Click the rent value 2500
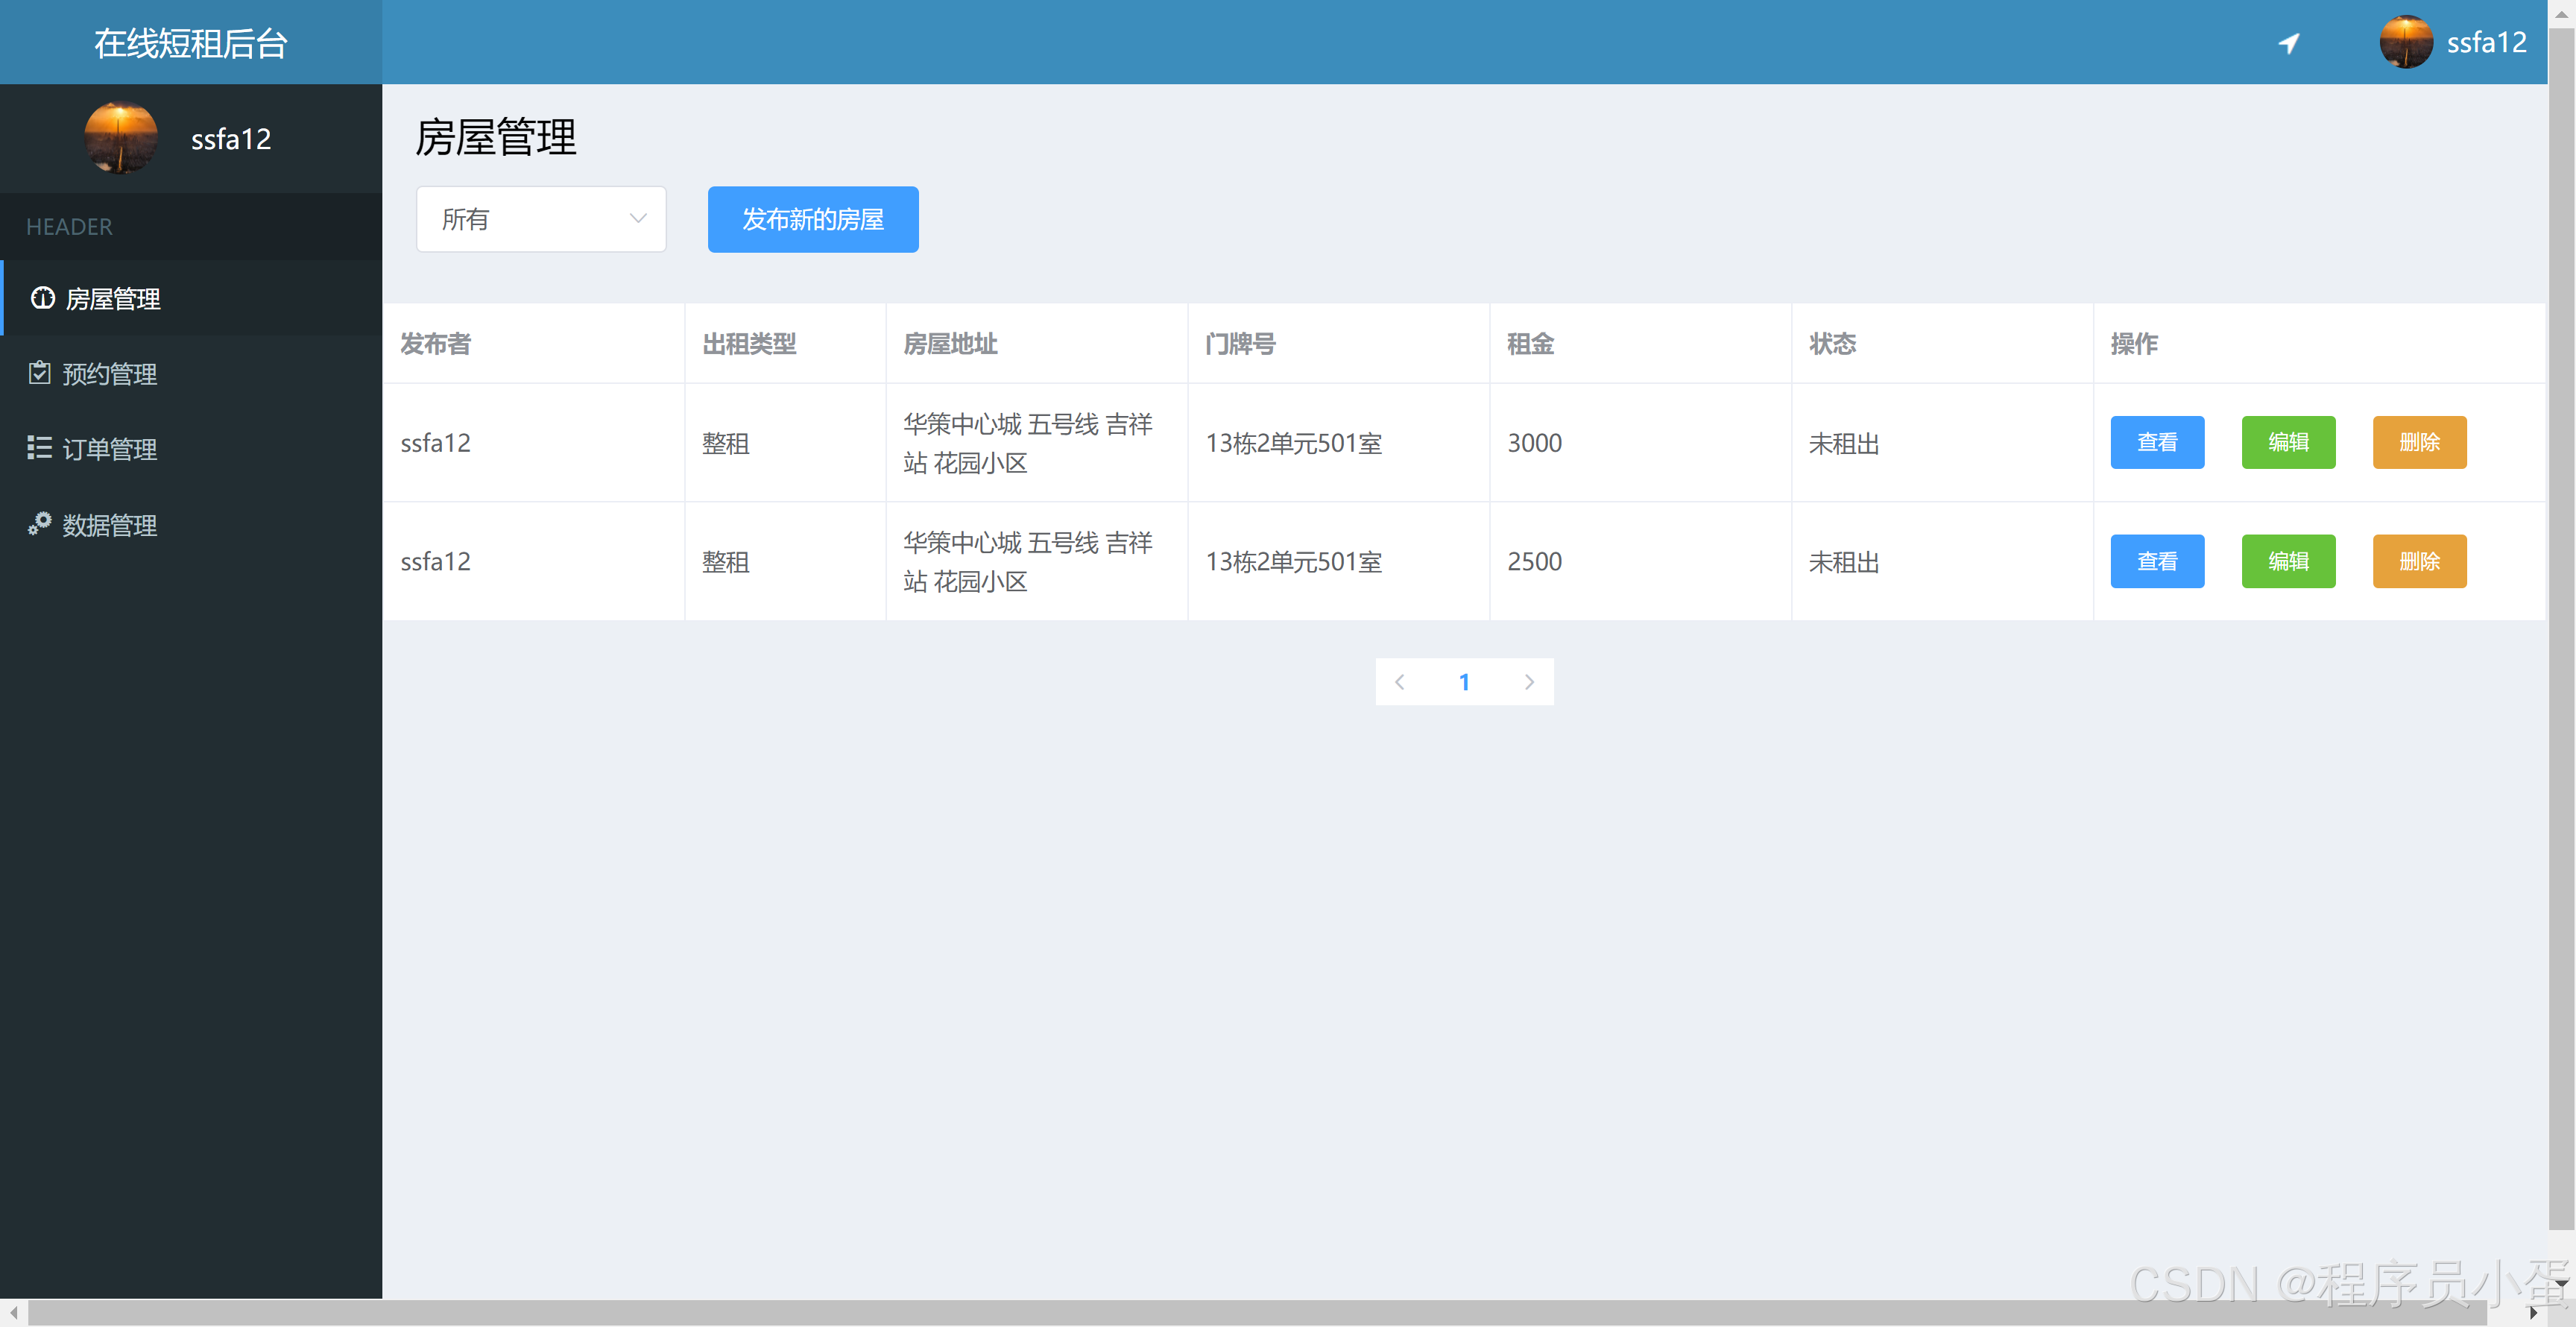 pyautogui.click(x=1534, y=561)
